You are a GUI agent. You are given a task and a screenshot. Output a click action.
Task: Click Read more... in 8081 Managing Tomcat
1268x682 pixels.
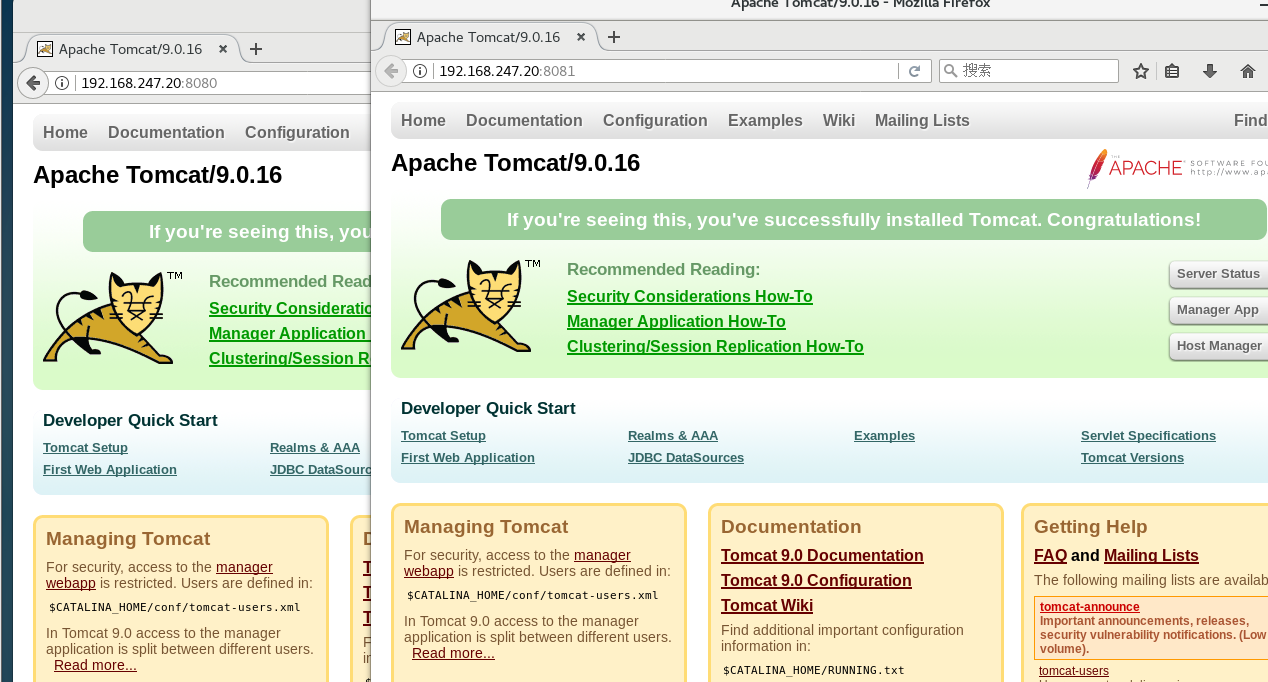(453, 653)
